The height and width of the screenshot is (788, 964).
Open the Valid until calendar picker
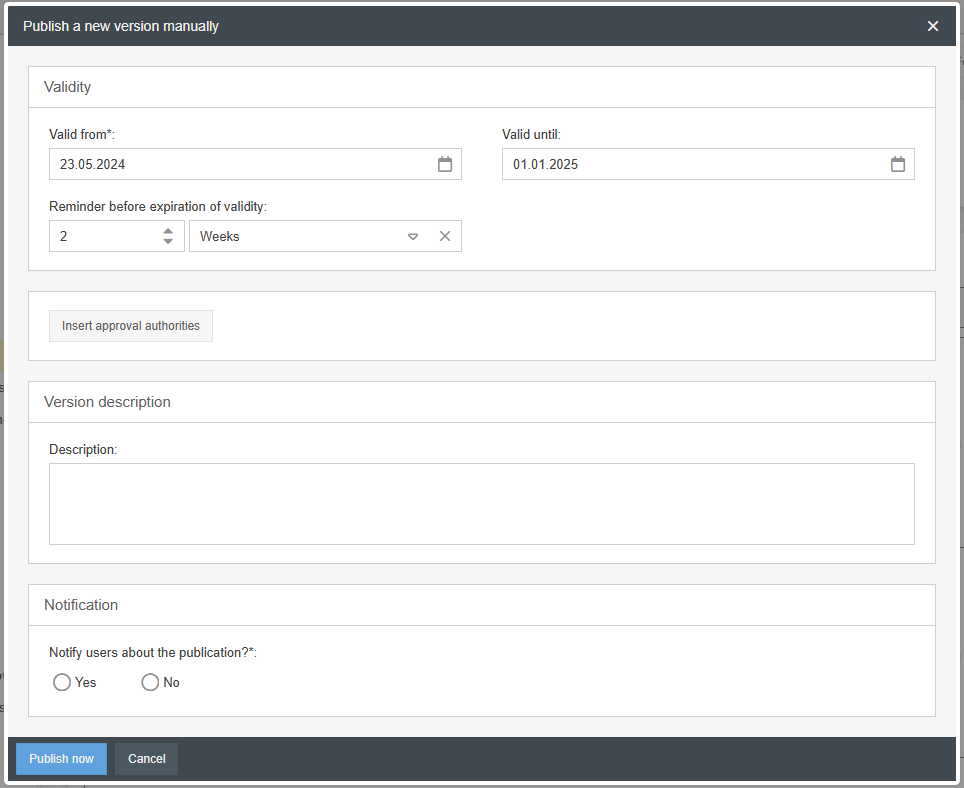(x=898, y=164)
